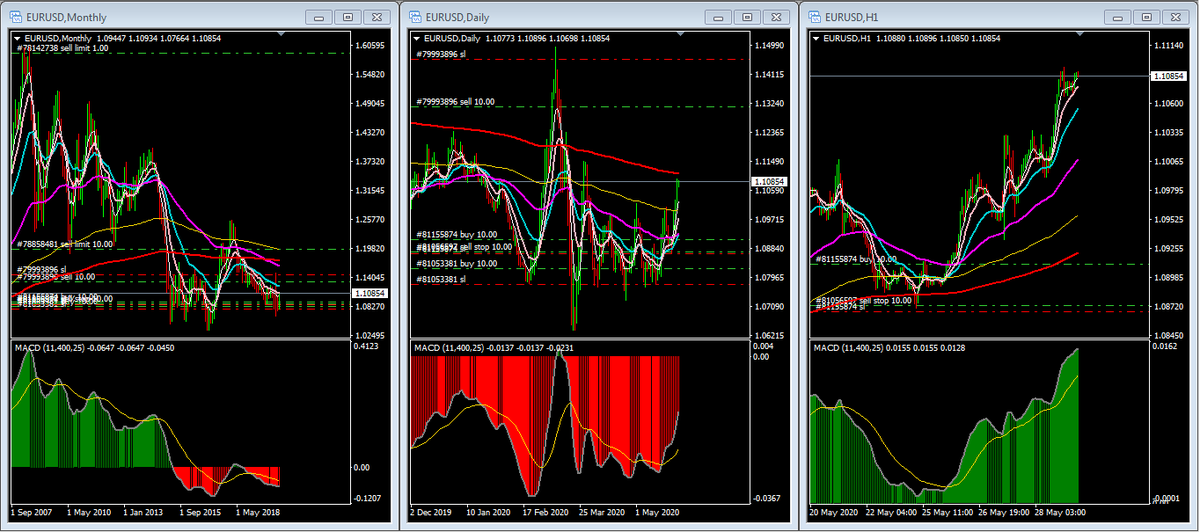Image resolution: width=1200 pixels, height=532 pixels.
Task: Click the chart shift triangle on Daily chart
Action: tap(681, 36)
